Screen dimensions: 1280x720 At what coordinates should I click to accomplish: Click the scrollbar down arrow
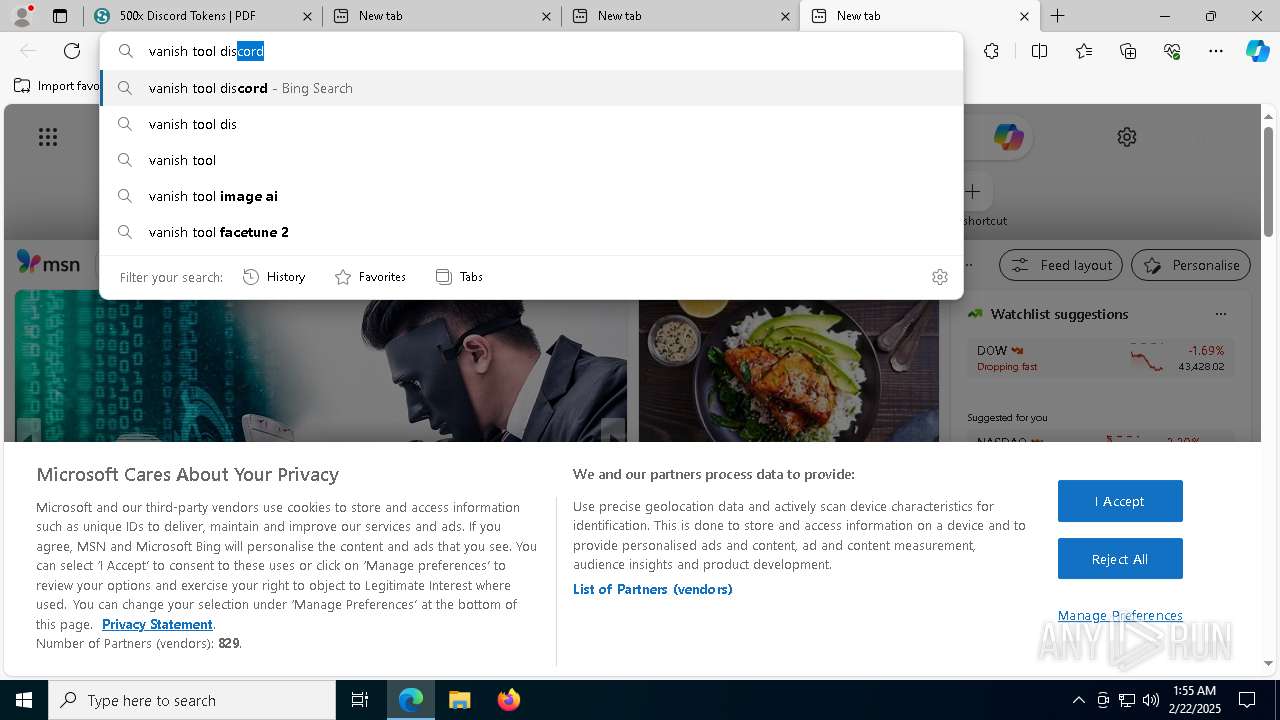1268,663
